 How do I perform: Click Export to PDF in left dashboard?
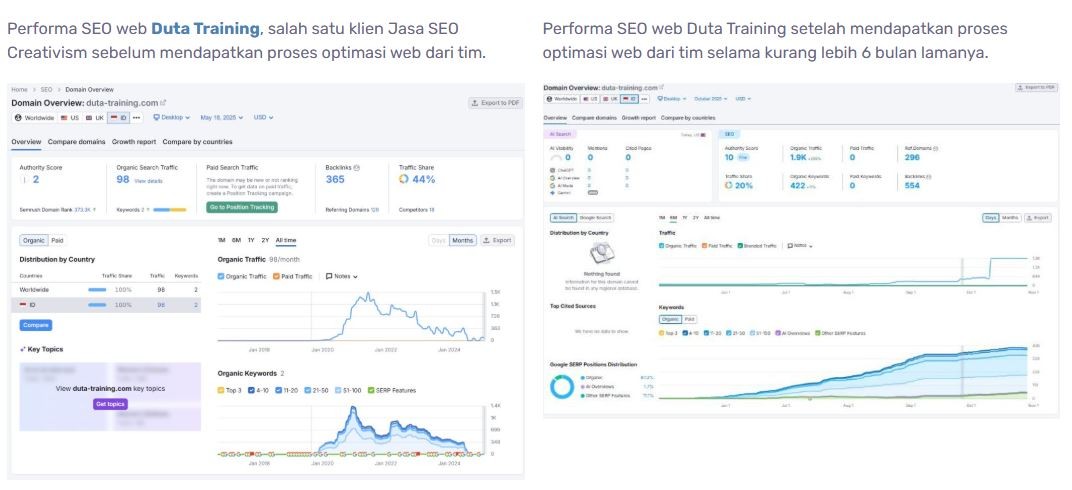(496, 103)
